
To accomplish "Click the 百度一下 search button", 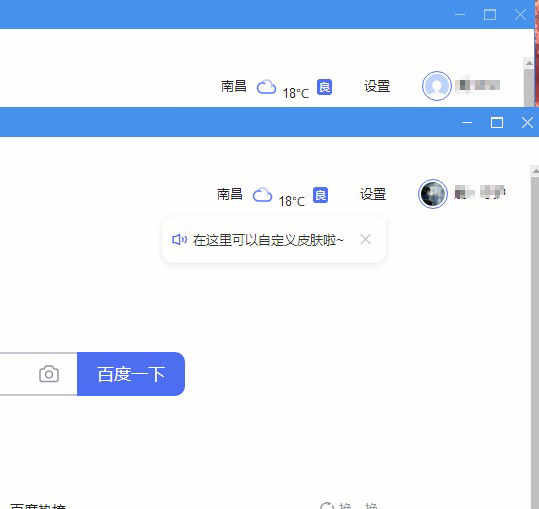I will [131, 374].
